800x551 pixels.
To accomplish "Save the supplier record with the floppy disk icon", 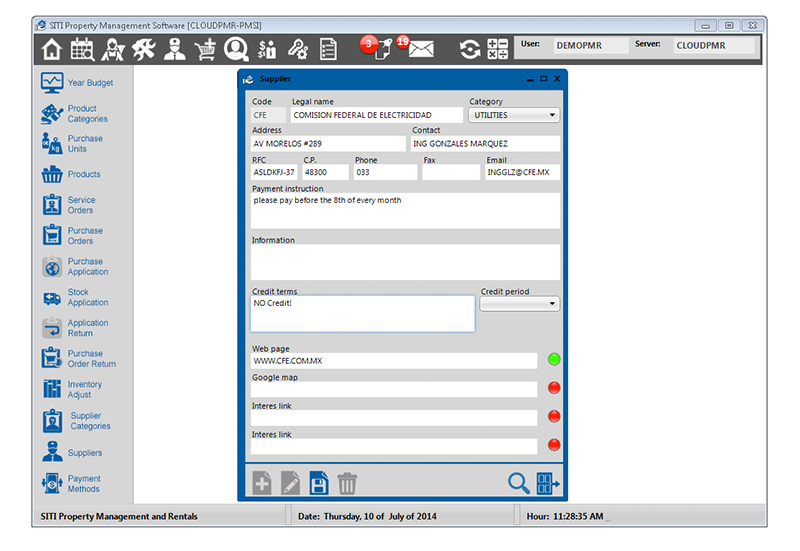I will click(319, 483).
